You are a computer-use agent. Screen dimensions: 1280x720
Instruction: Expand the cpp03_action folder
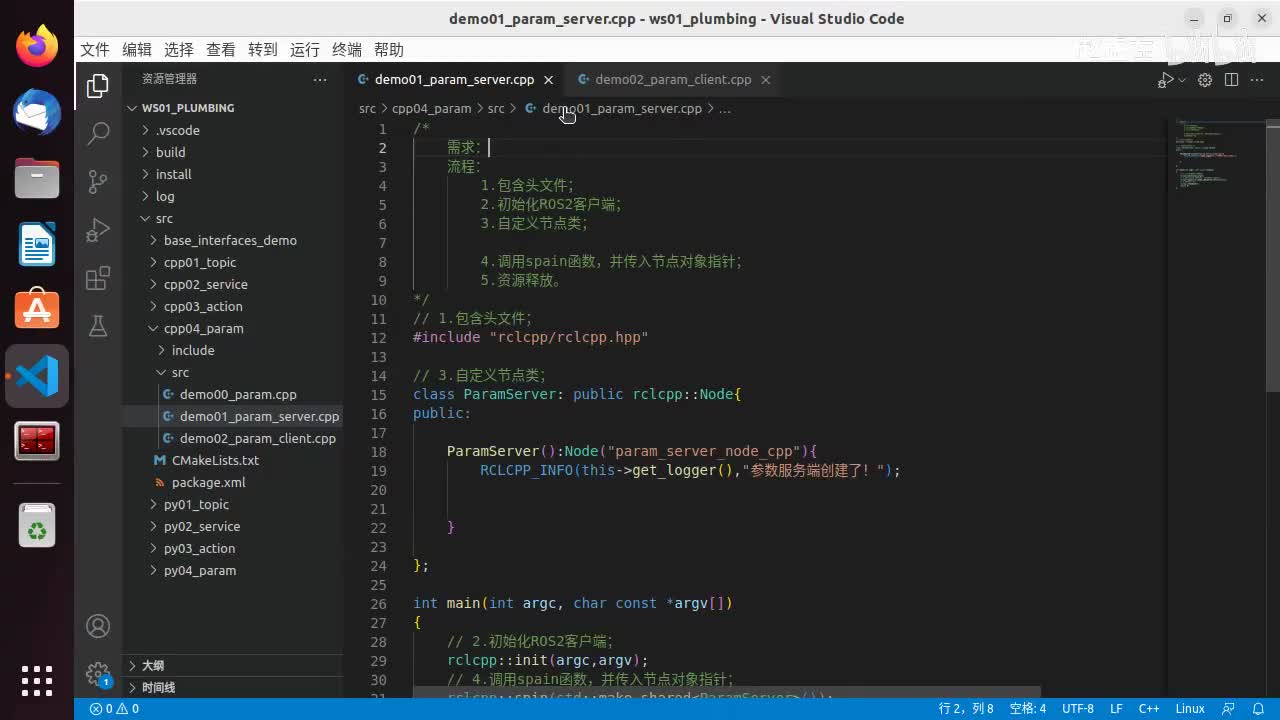pos(233,306)
